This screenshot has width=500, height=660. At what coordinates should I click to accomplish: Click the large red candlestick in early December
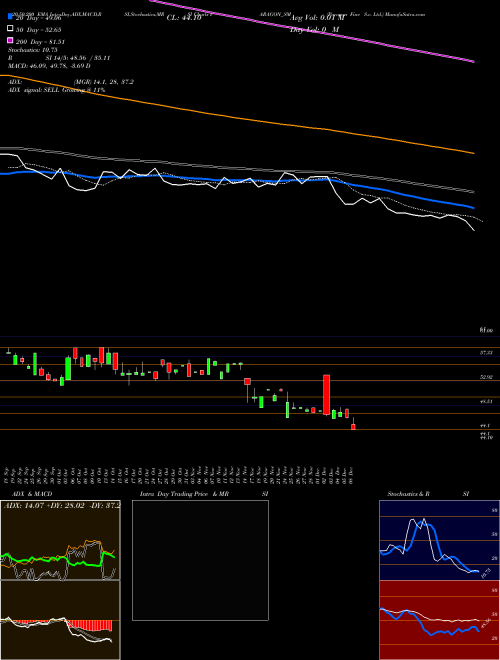tap(326, 395)
